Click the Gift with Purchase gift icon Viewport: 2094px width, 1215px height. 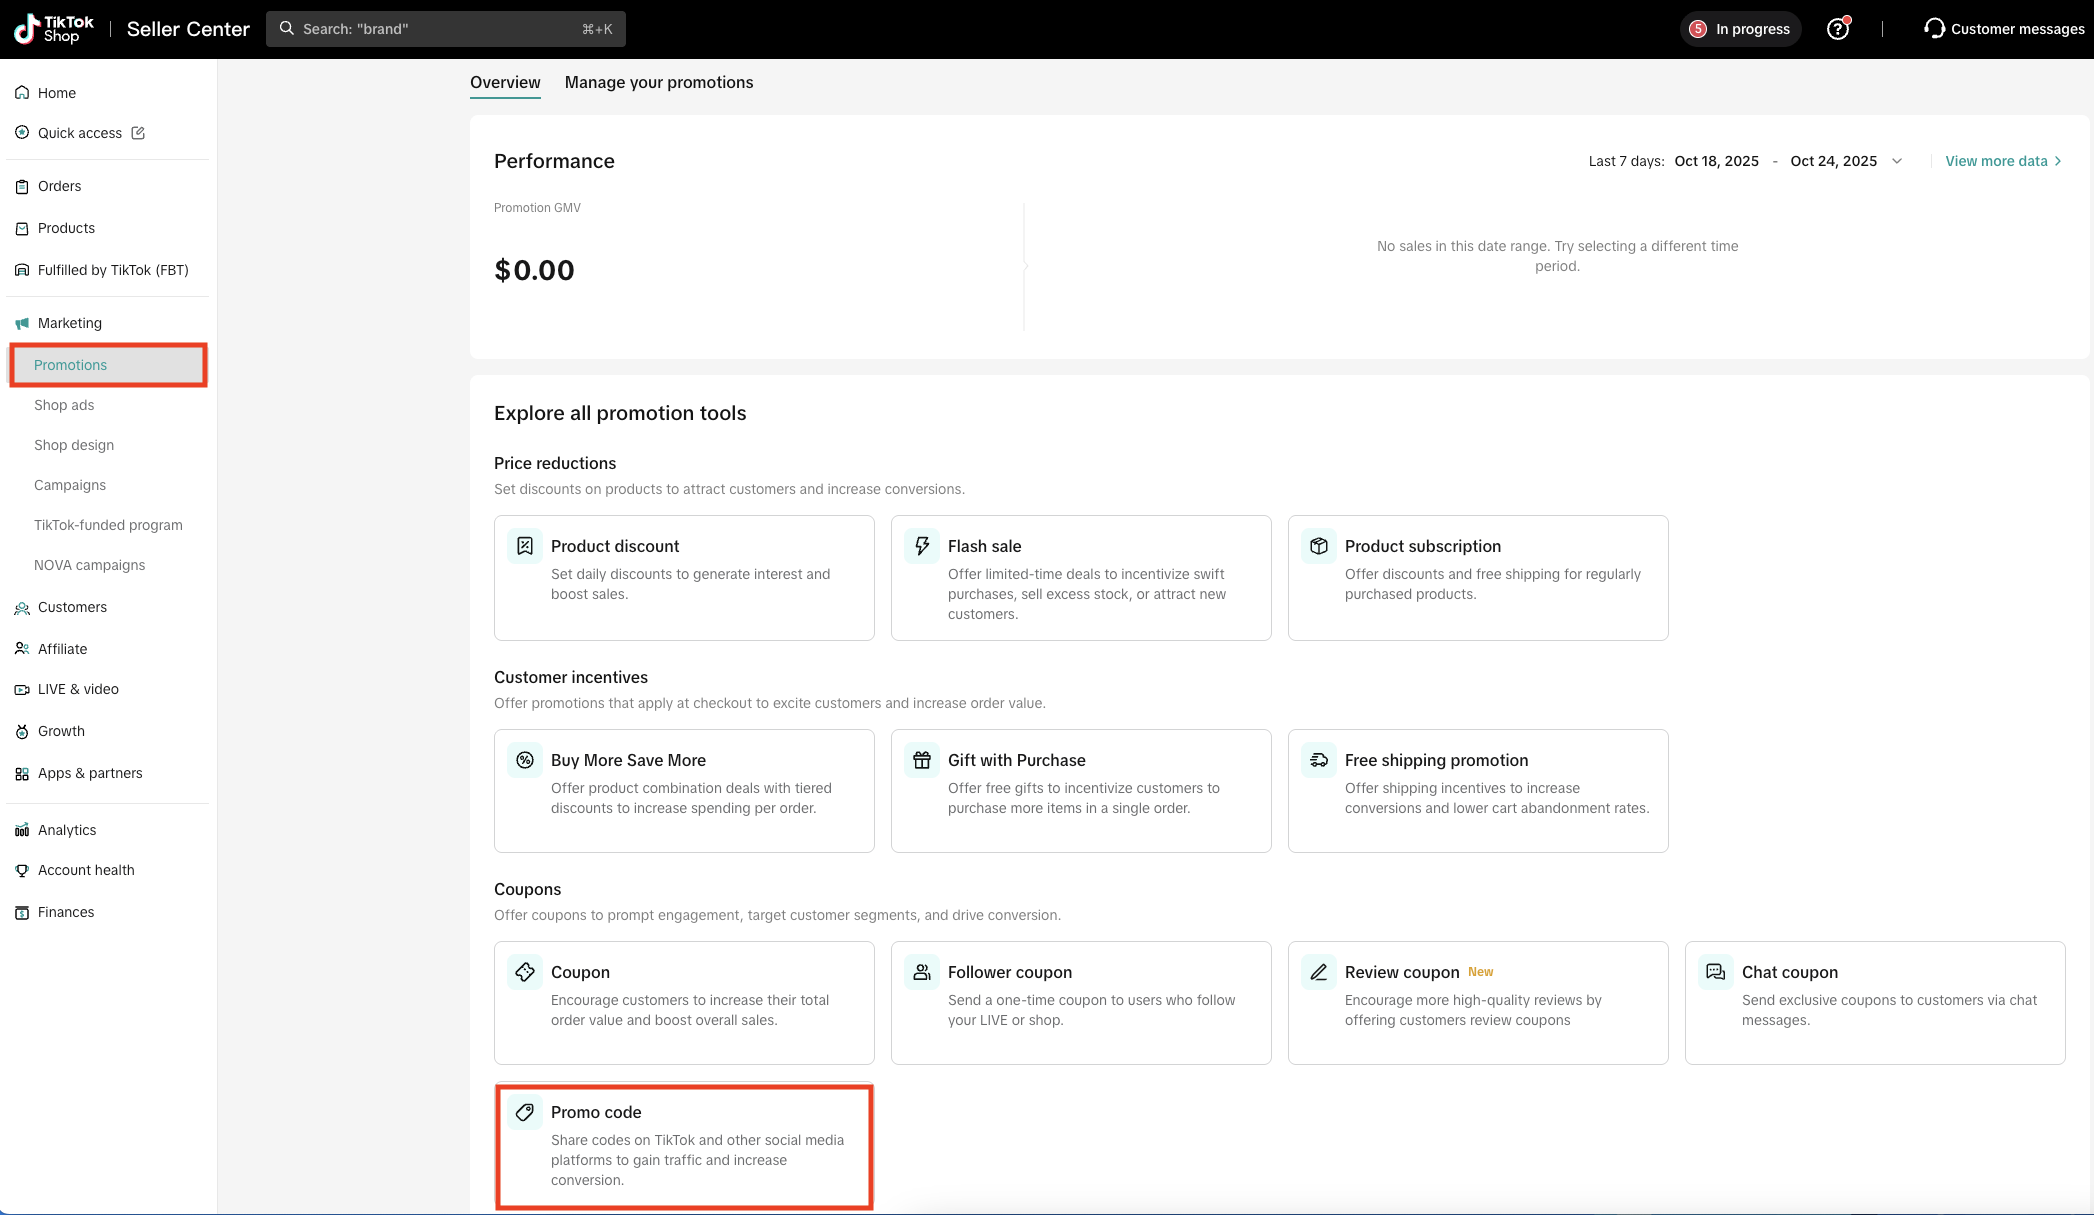(921, 760)
